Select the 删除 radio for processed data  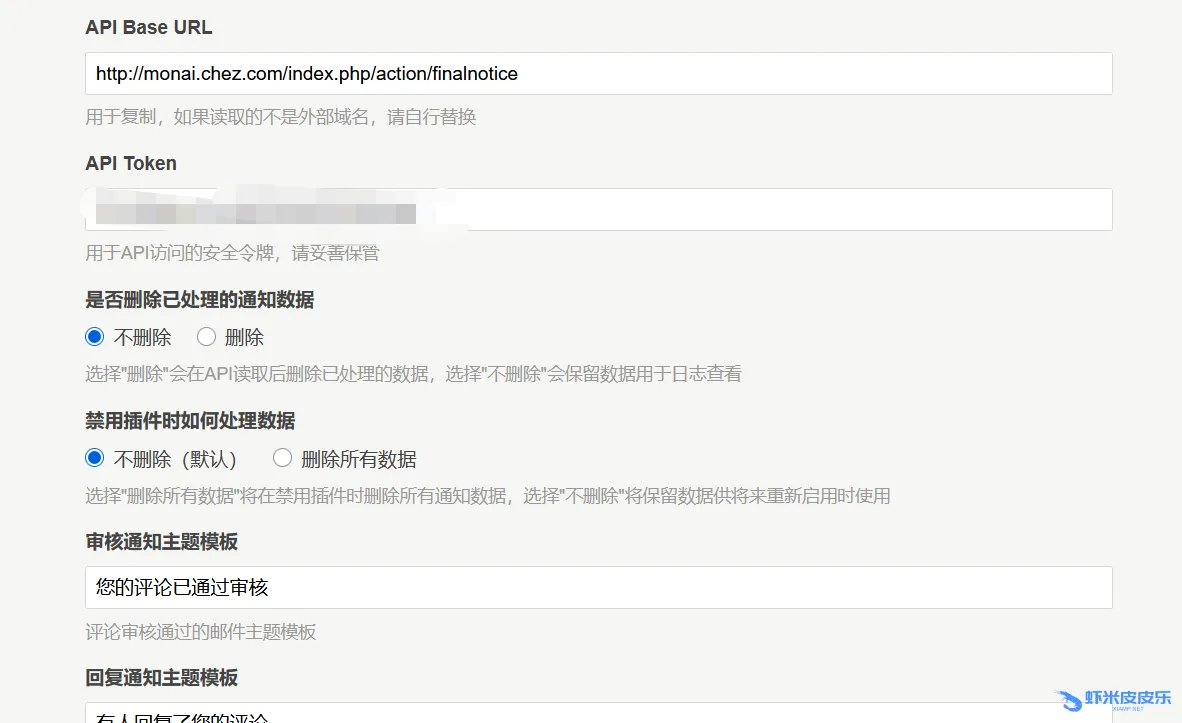coord(207,337)
